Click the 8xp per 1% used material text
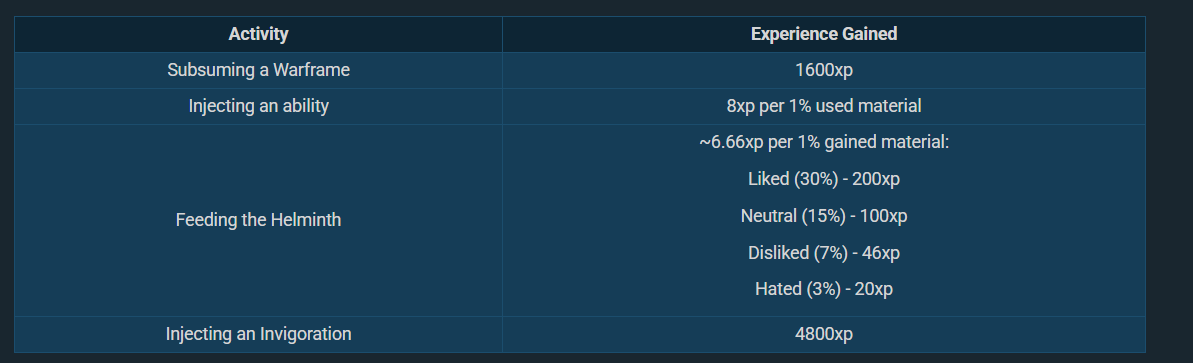This screenshot has width=1193, height=363. tap(823, 106)
